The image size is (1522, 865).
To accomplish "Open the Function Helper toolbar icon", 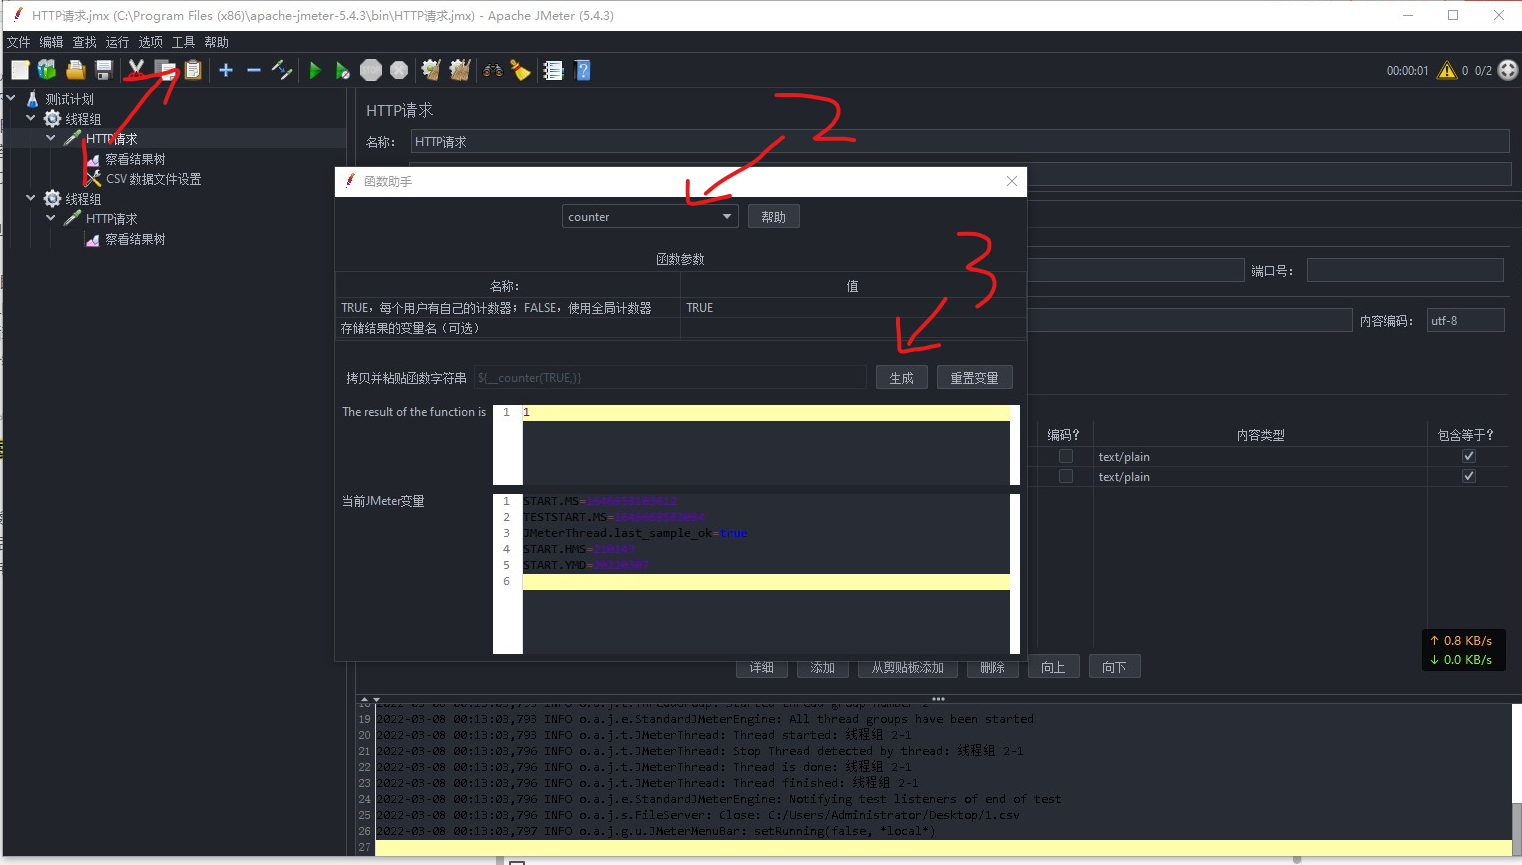I will click(x=553, y=70).
